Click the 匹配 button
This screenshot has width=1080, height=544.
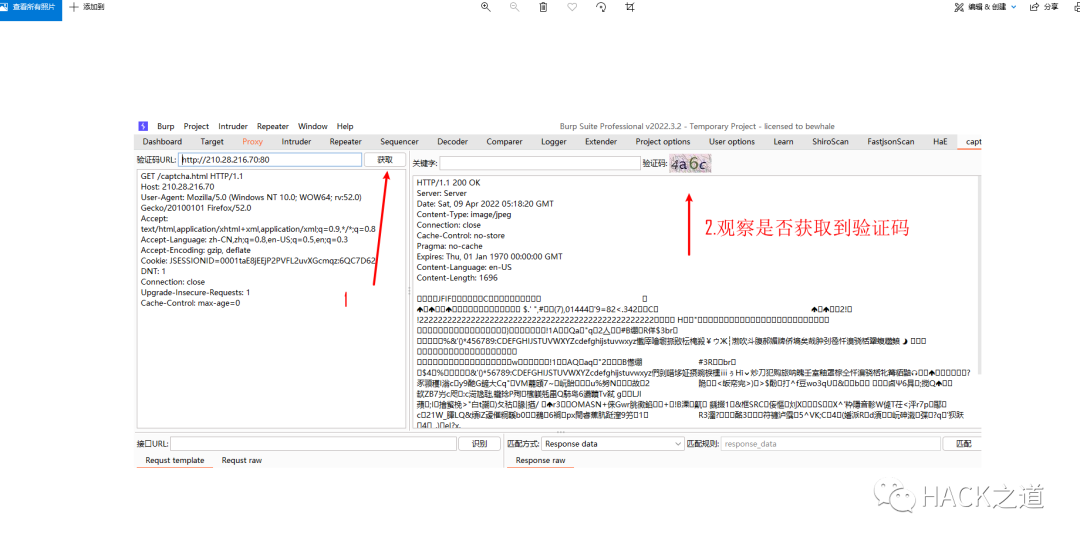pyautogui.click(x=962, y=444)
